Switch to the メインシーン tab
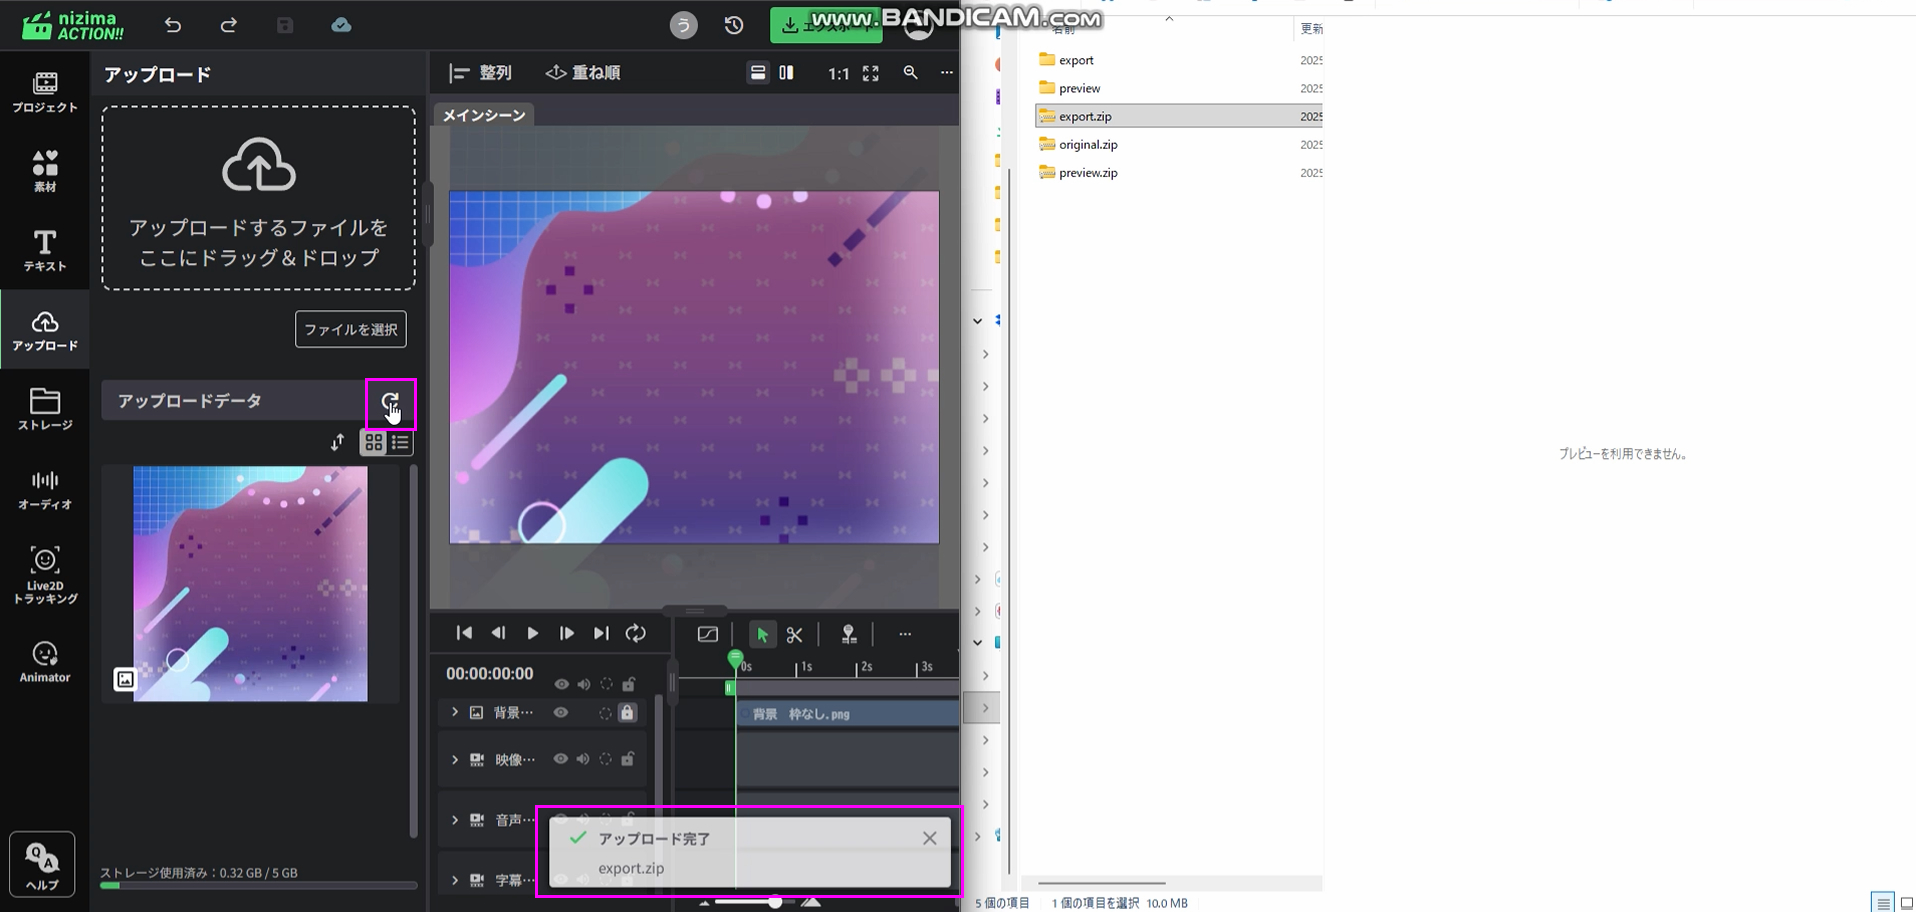 [484, 115]
